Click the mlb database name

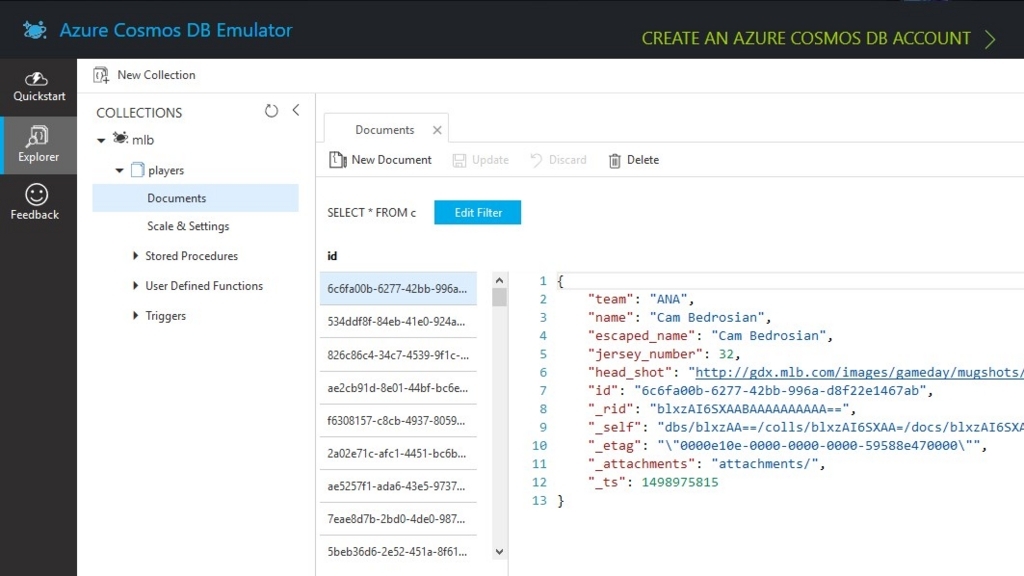(143, 140)
